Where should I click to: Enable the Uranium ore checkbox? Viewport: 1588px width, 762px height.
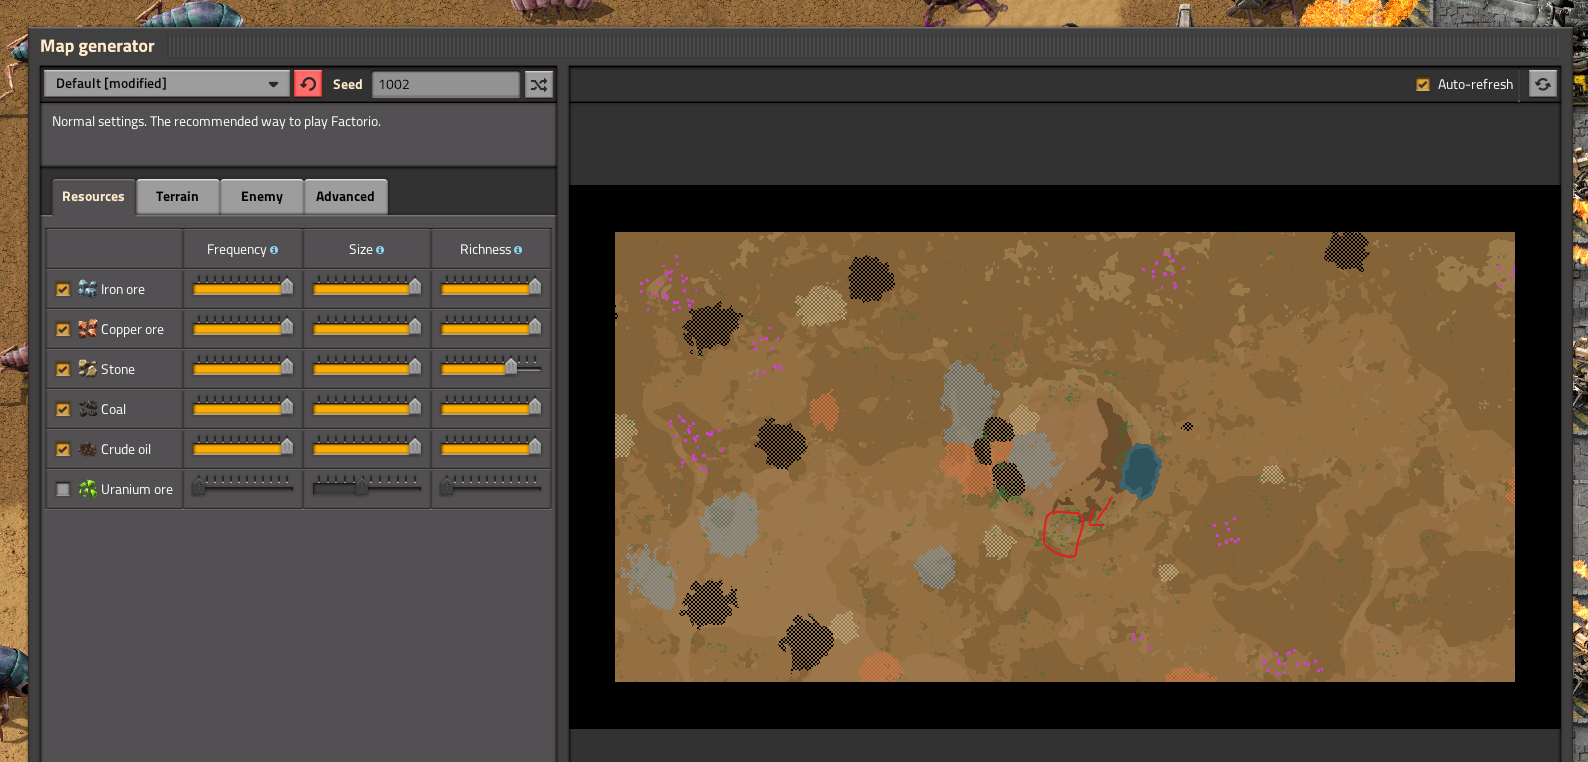(x=63, y=489)
